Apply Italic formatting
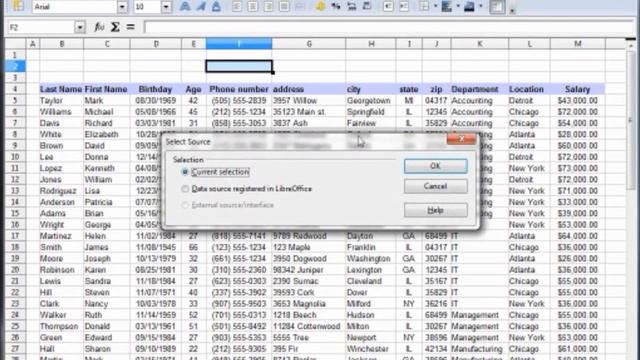640x360 pixels. pos(201,7)
